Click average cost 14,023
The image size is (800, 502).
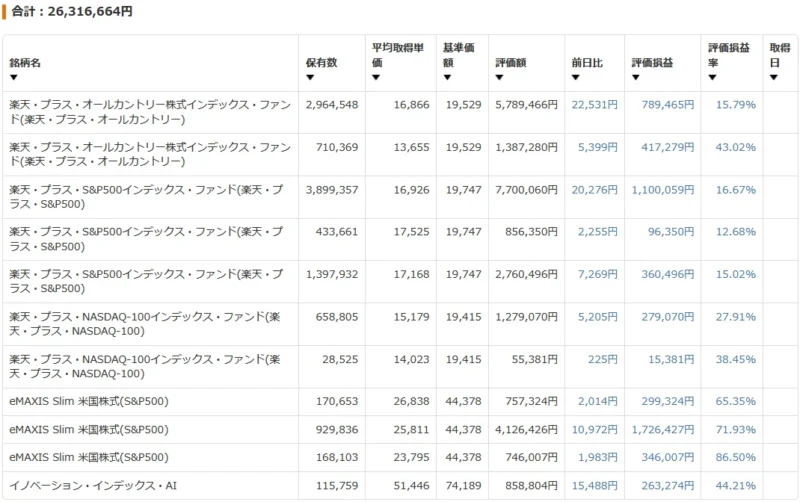click(x=411, y=359)
